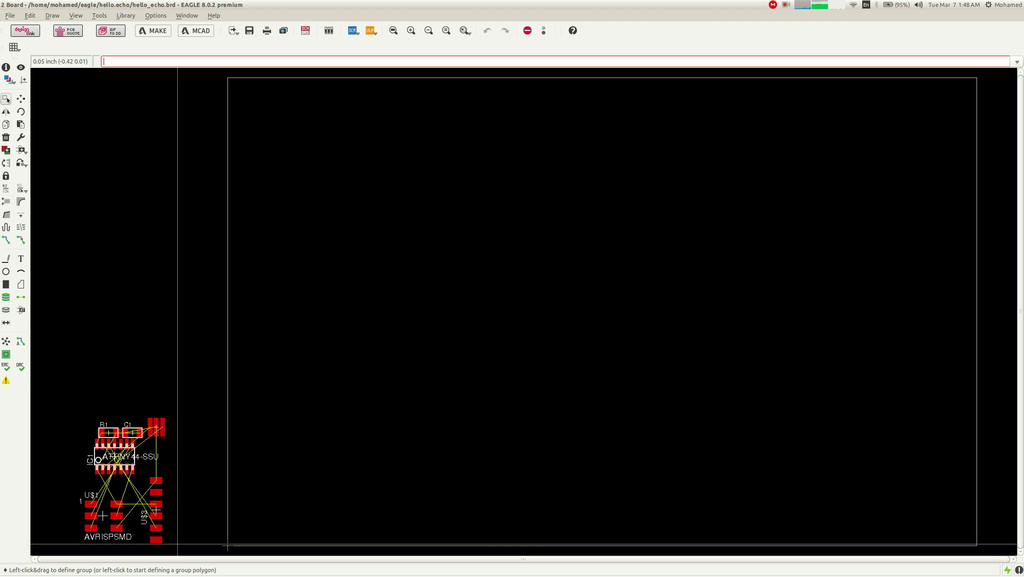The image size is (1024, 577).
Task: Select the Line draw tool
Action: (6, 259)
